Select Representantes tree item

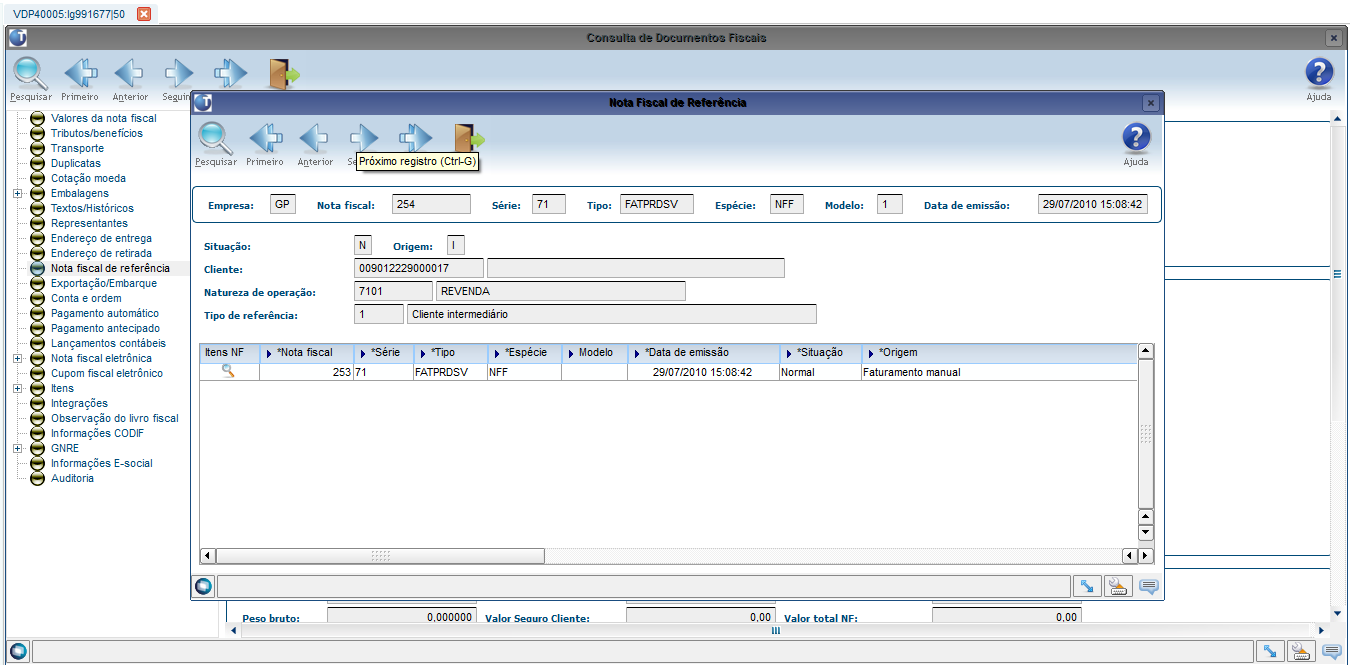coord(89,223)
